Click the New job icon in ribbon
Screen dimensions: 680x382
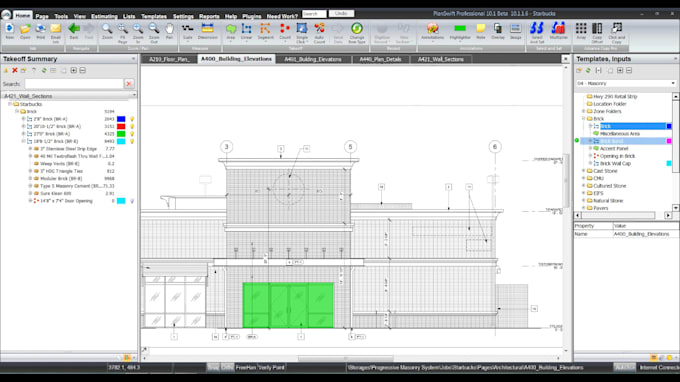pyautogui.click(x=10, y=29)
